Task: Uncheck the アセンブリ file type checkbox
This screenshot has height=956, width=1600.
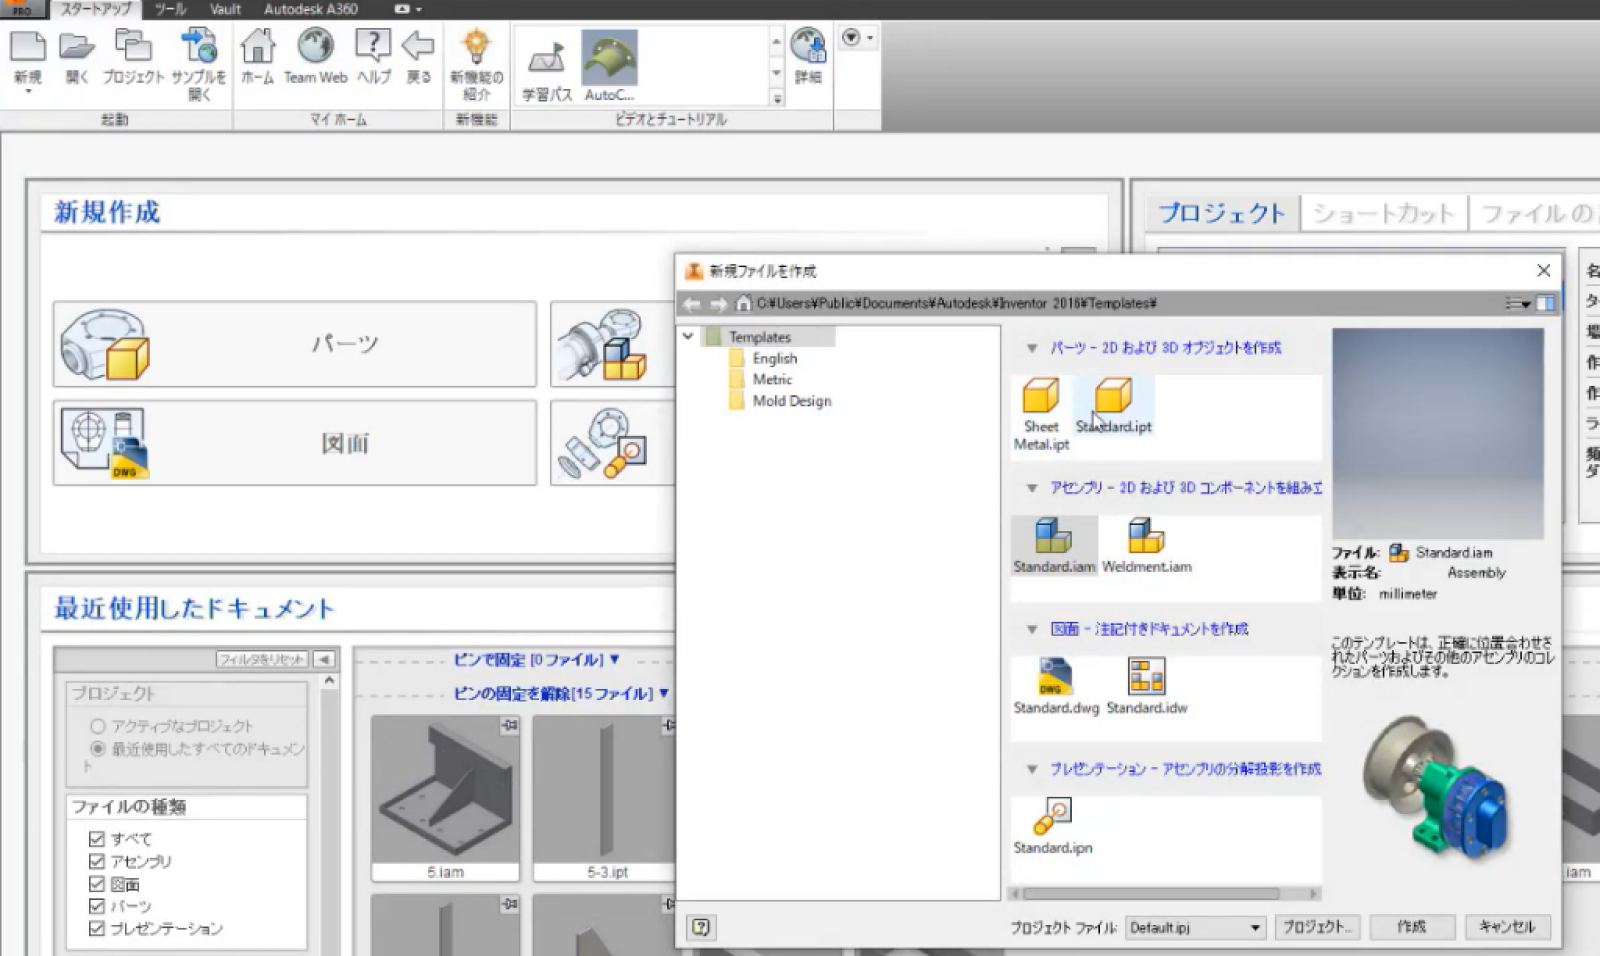Action: tap(97, 861)
